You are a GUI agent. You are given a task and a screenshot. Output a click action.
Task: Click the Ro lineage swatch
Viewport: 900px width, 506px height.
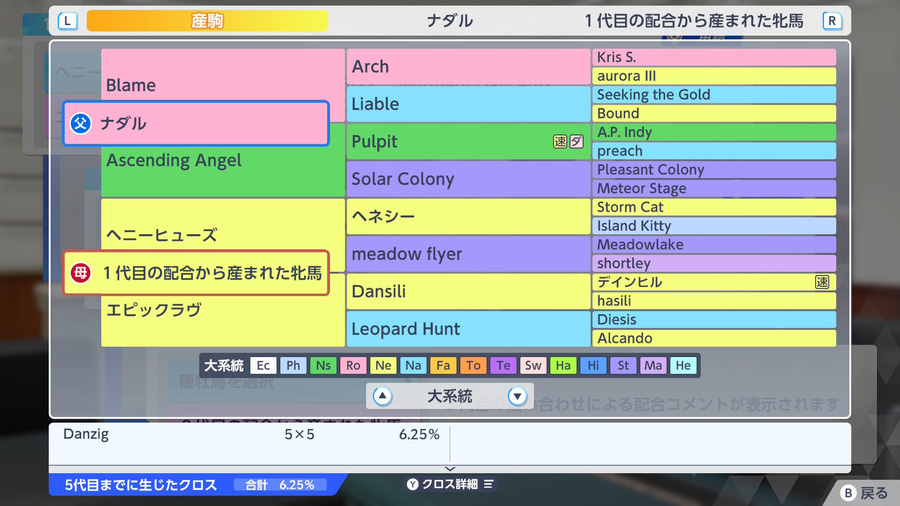click(x=353, y=365)
